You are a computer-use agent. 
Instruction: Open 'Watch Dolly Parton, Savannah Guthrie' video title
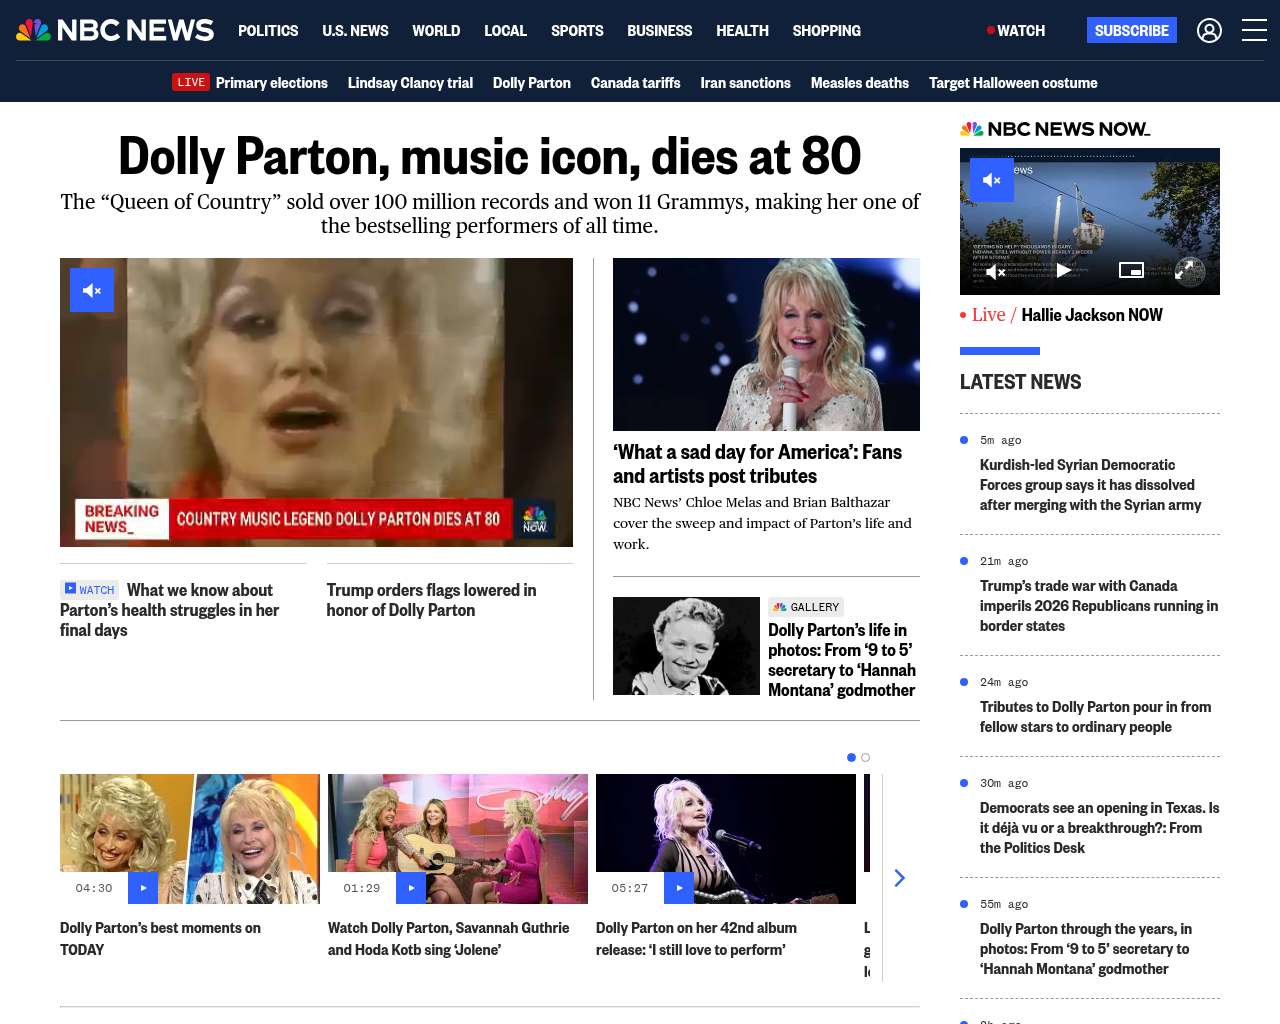tap(449, 939)
